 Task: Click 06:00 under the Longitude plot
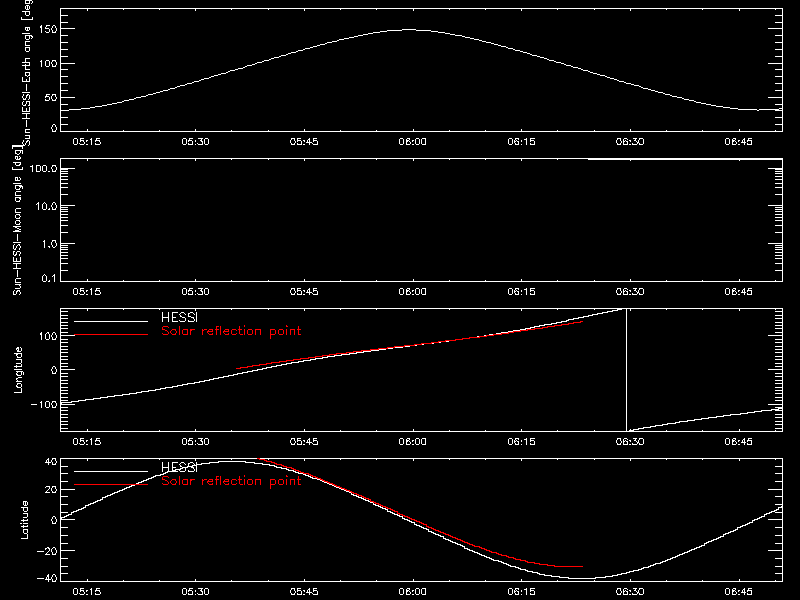click(412, 441)
